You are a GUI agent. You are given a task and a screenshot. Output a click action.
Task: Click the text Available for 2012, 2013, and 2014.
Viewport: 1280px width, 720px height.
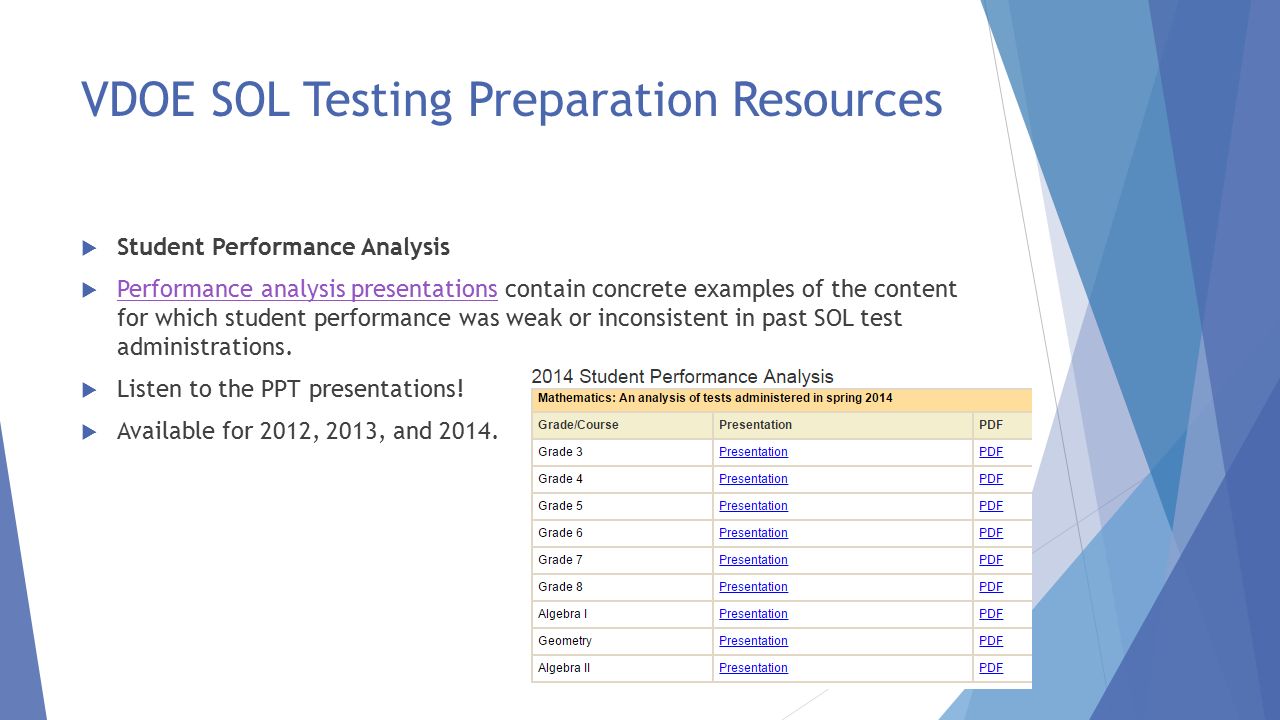point(307,431)
